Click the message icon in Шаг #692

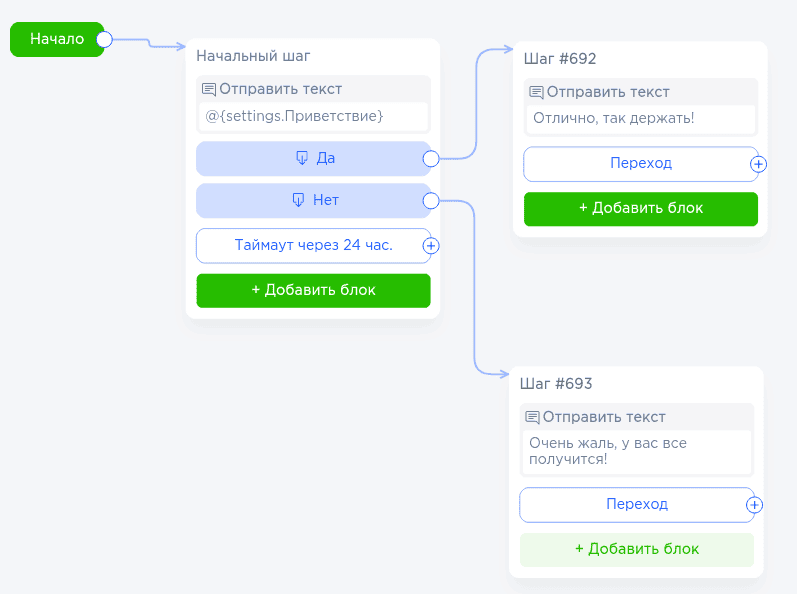coord(536,92)
